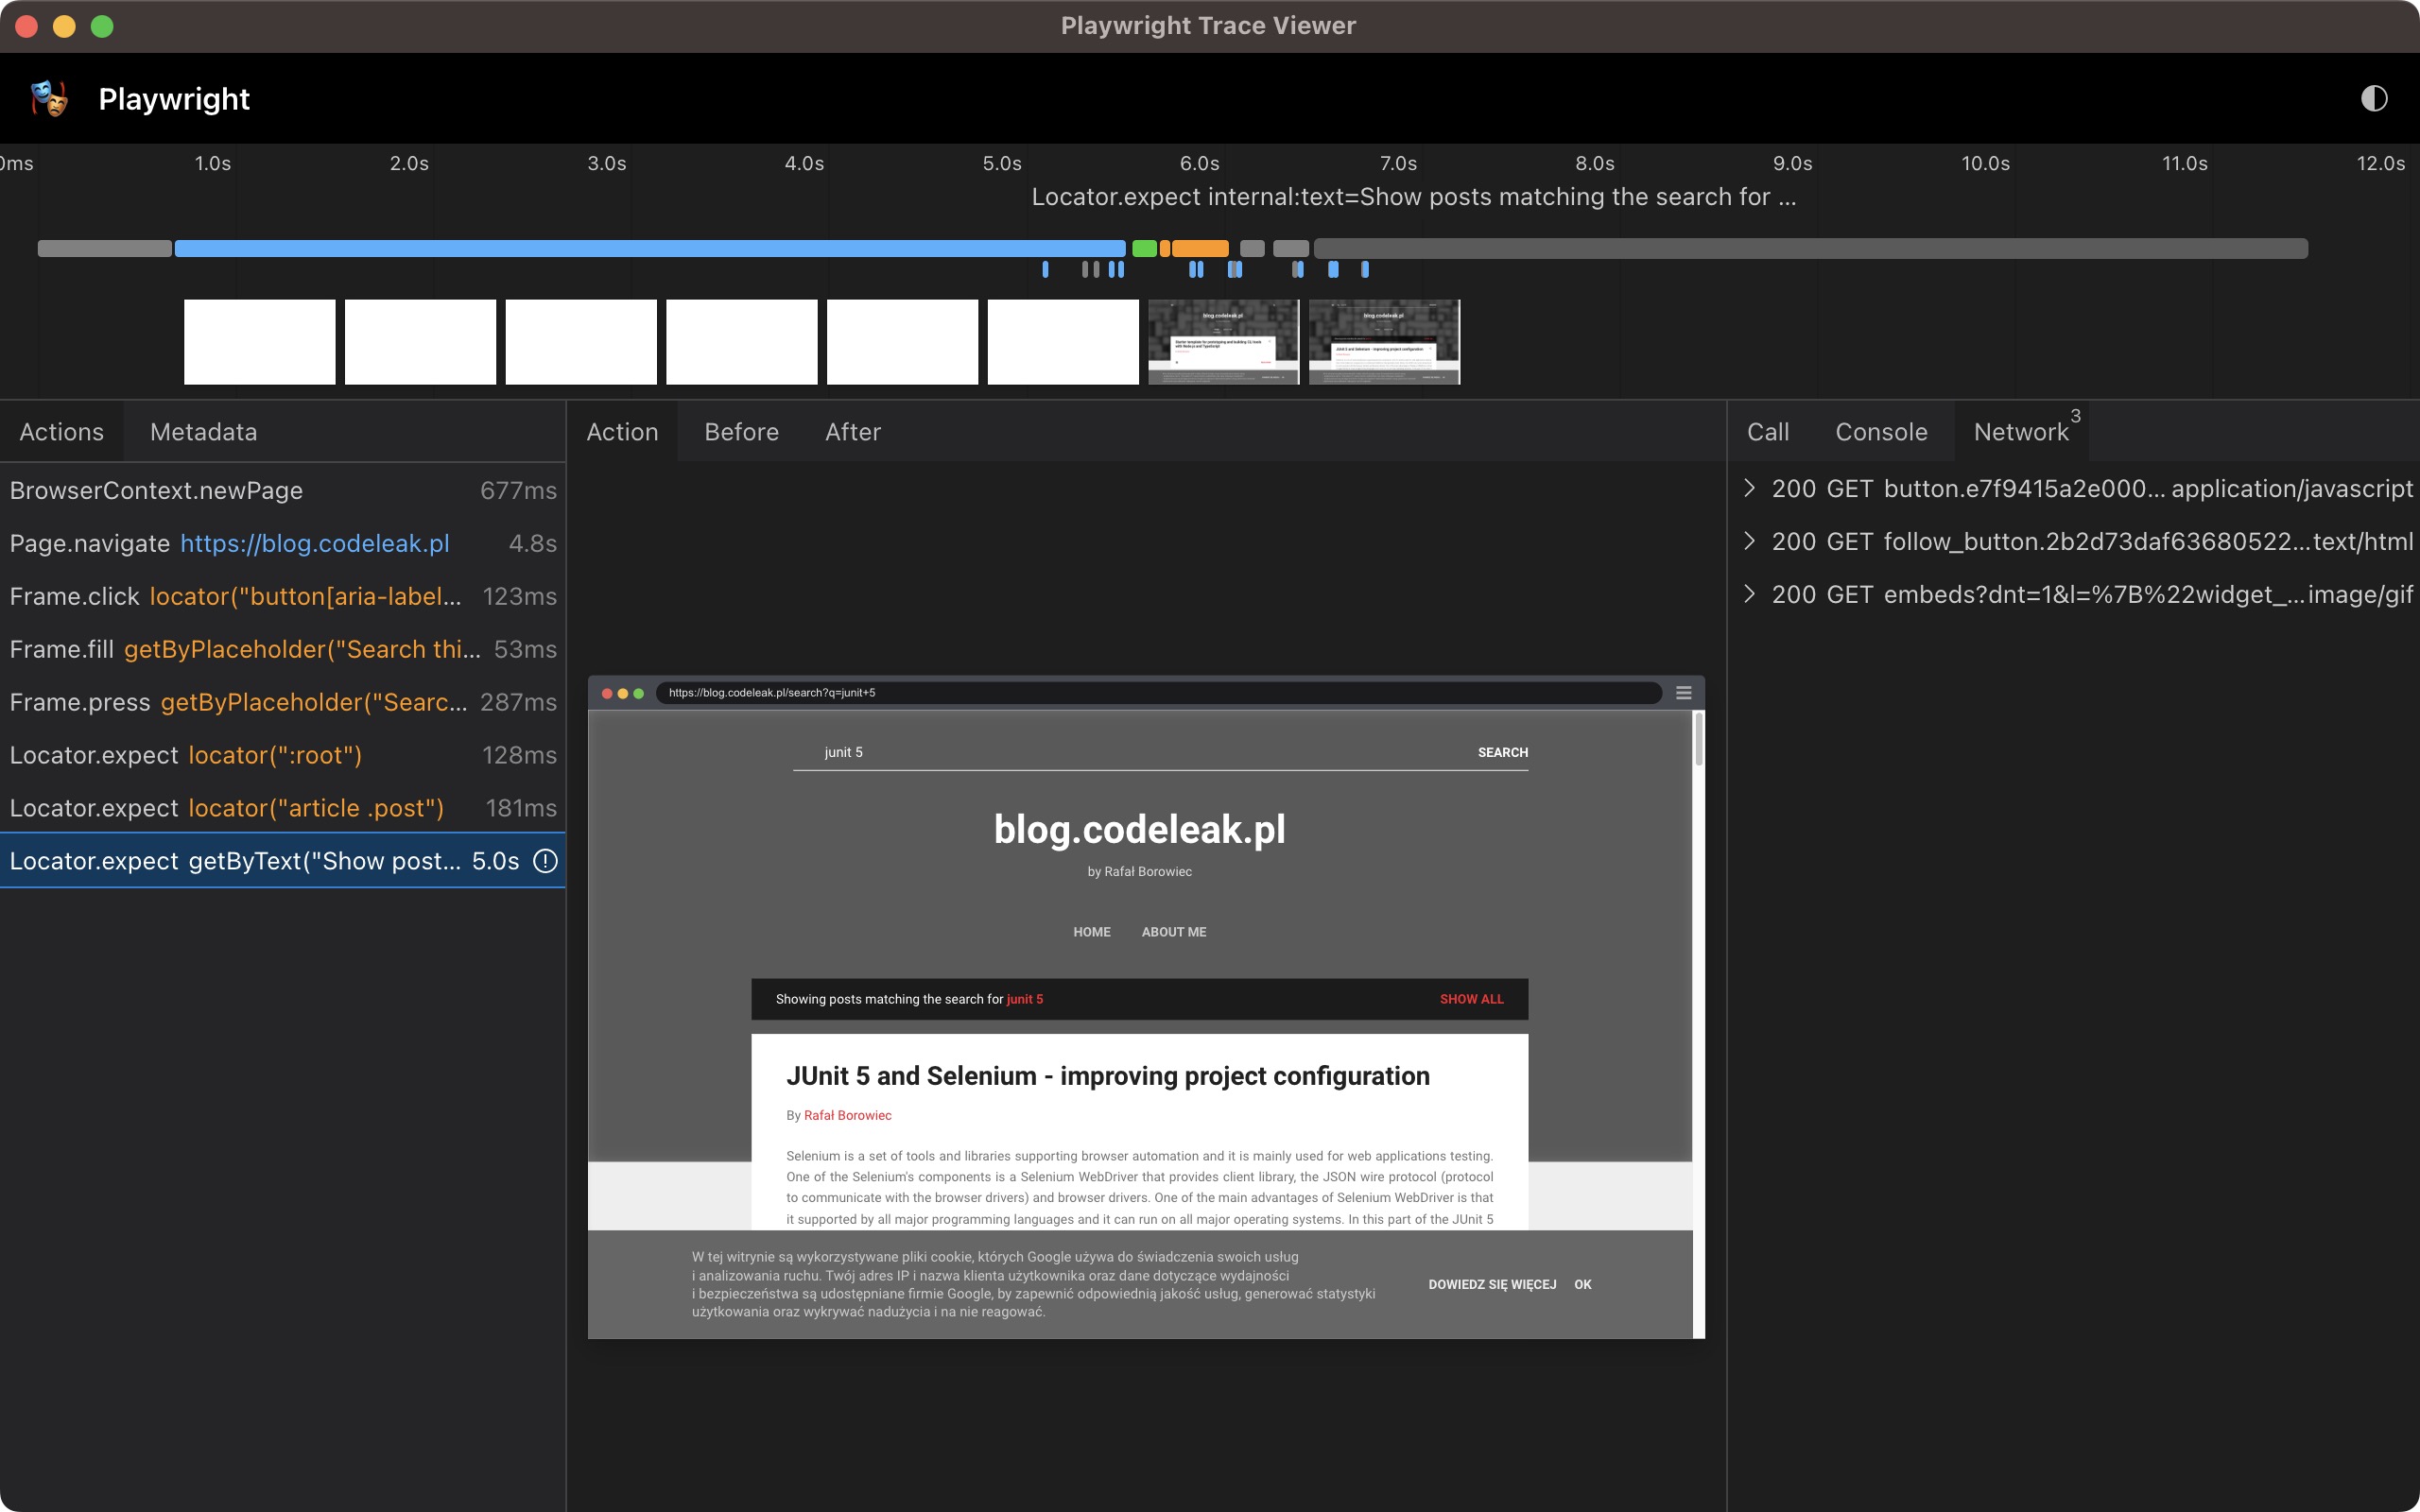The height and width of the screenshot is (1512, 2420).
Task: Click the SEARCH button in snapshot
Action: (1503, 752)
